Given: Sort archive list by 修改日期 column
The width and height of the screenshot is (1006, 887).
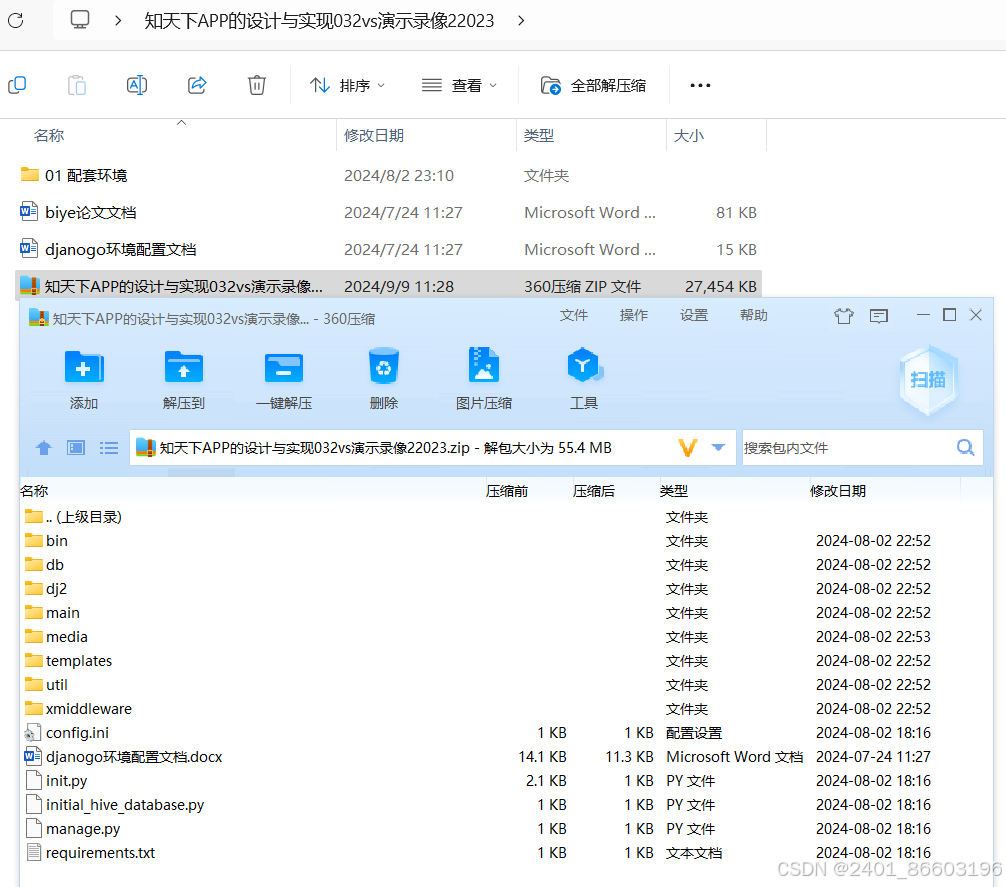Looking at the screenshot, I should pyautogui.click(x=837, y=491).
